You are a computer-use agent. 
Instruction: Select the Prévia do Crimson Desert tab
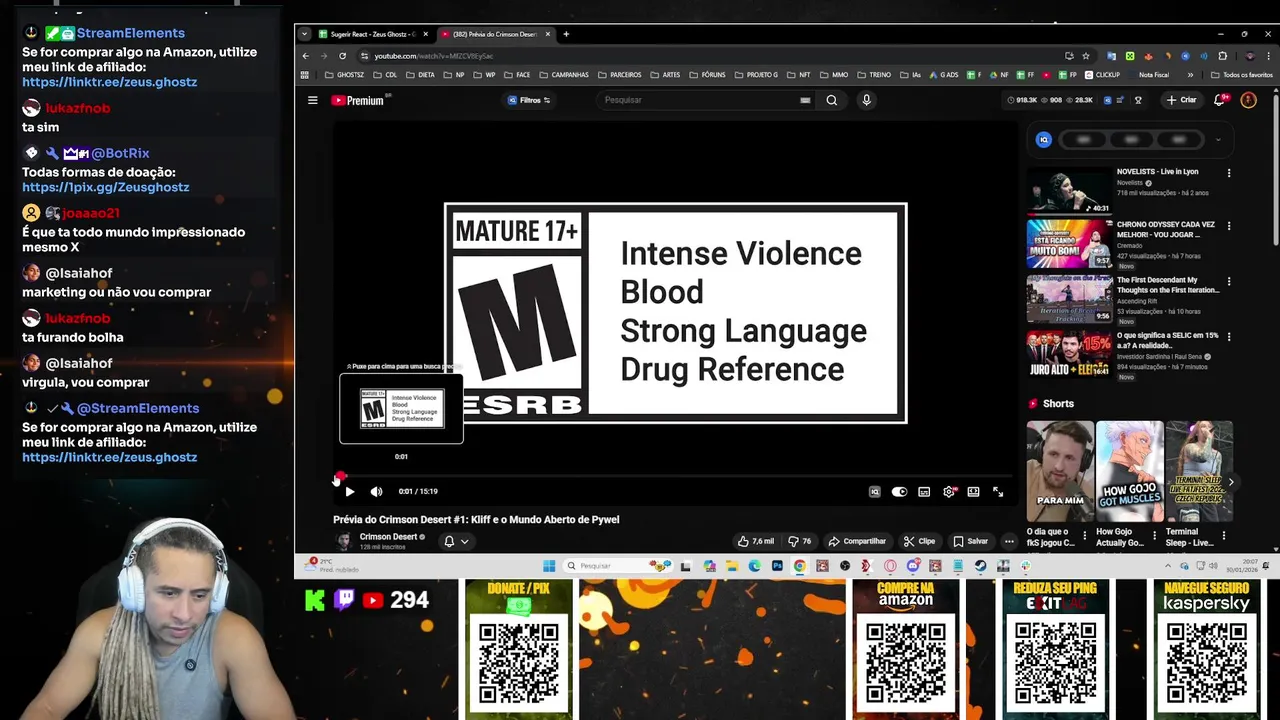(495, 34)
